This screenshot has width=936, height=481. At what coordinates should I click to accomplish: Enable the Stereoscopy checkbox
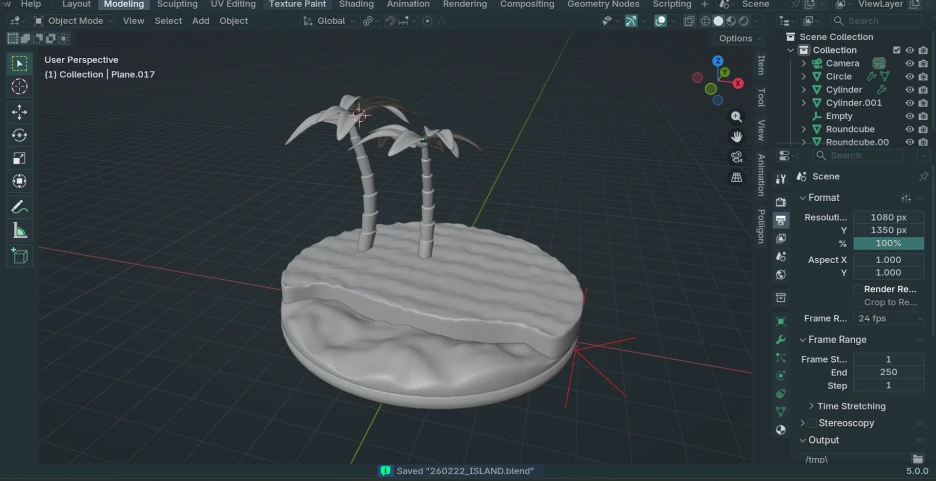tap(812, 423)
